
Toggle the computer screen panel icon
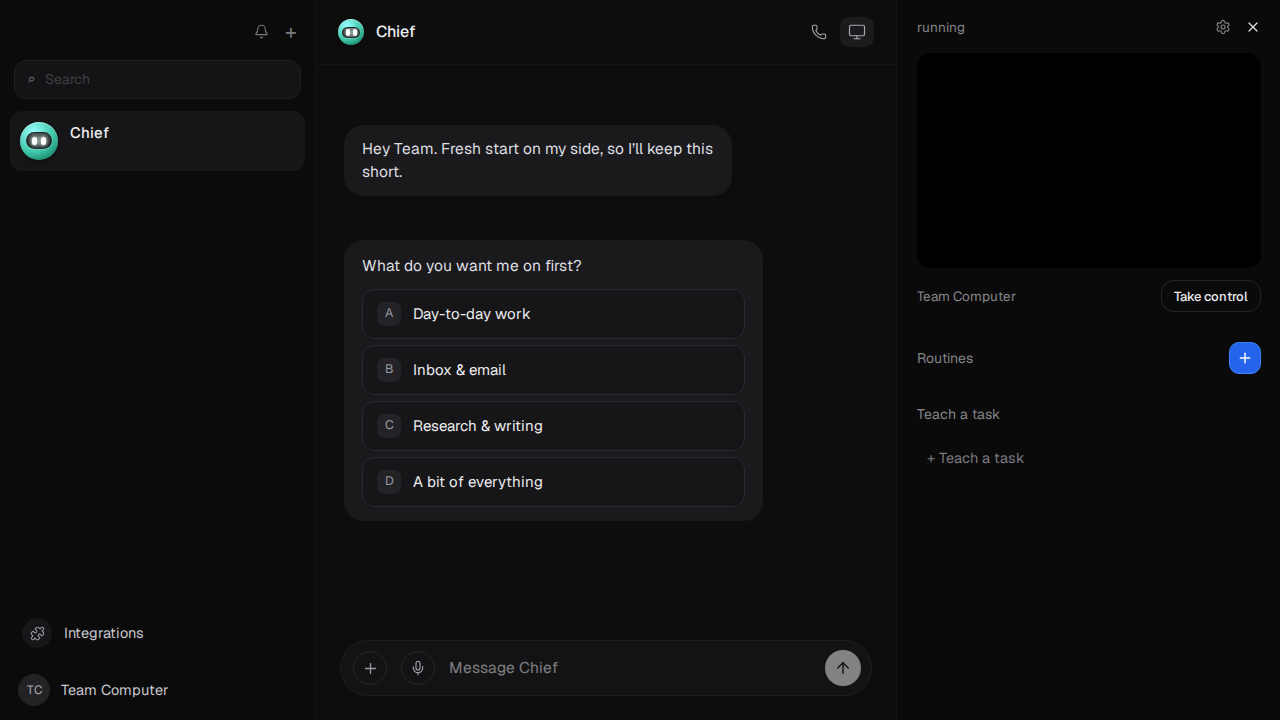tap(857, 32)
